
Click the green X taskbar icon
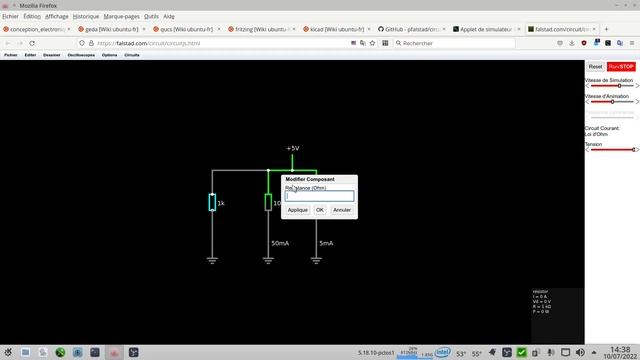click(x=60, y=352)
